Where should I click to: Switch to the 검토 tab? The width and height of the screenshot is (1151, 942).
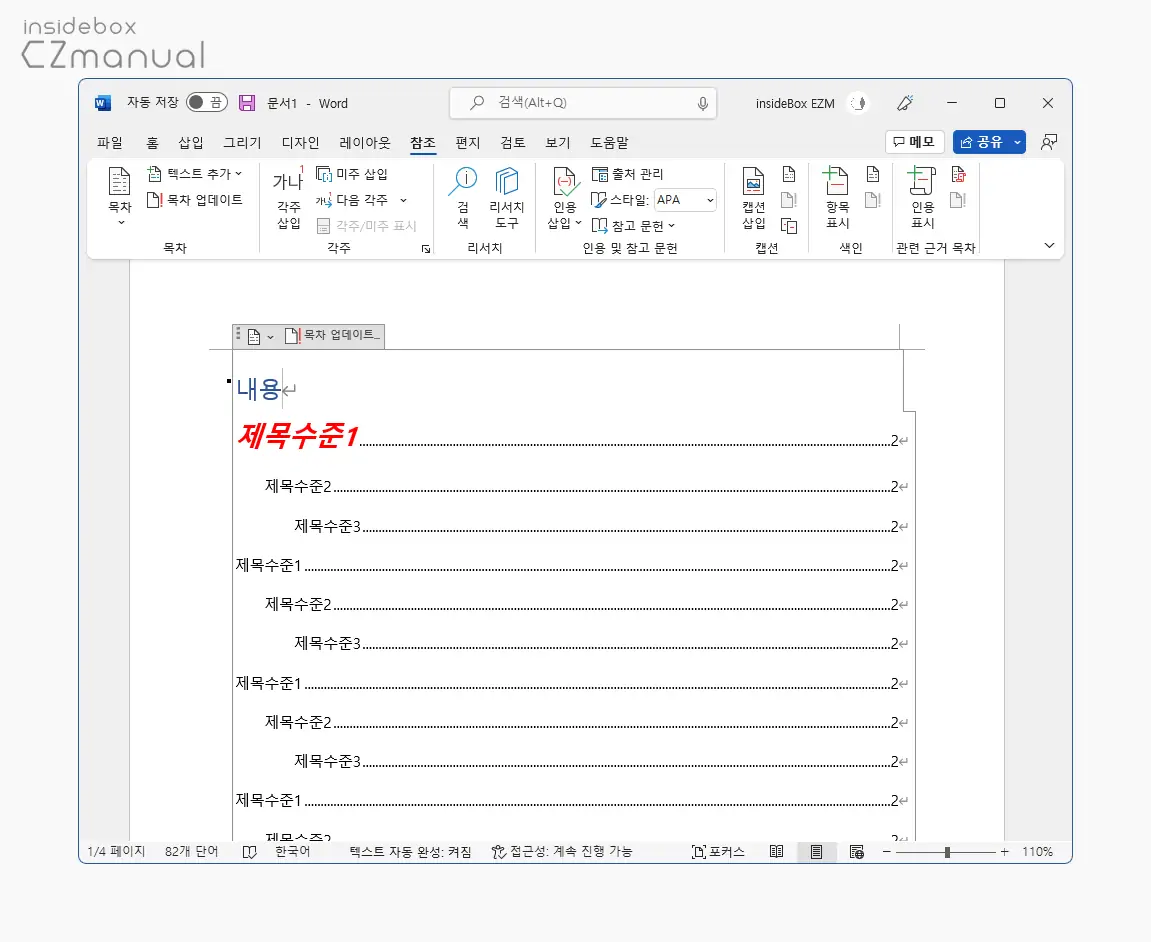pyautogui.click(x=512, y=142)
